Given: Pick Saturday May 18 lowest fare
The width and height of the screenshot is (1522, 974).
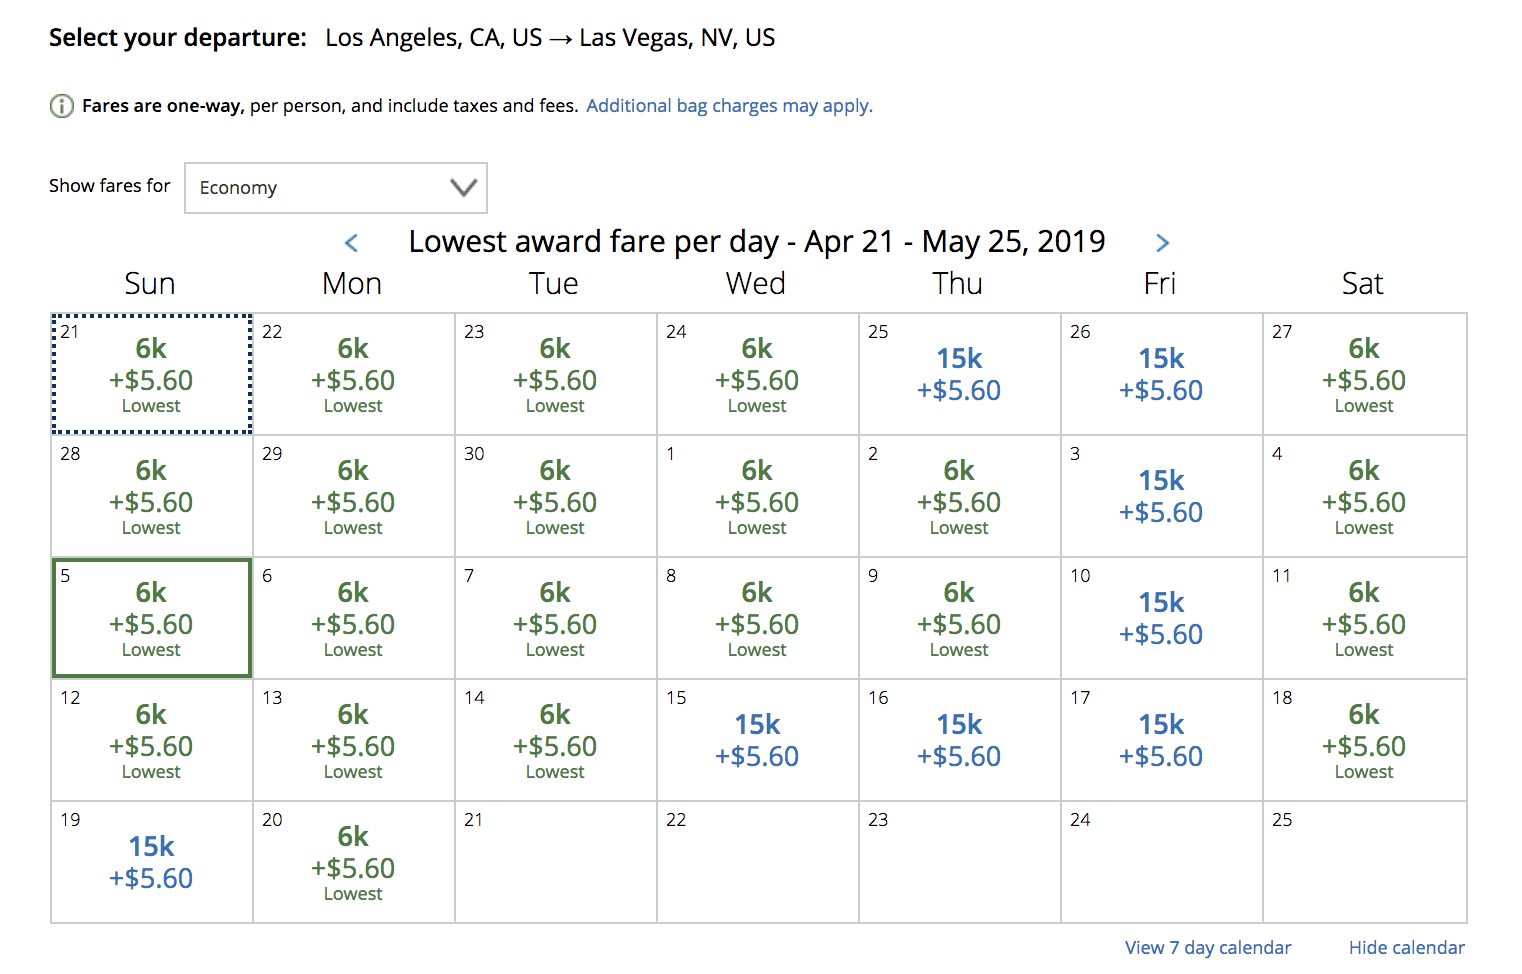Looking at the screenshot, I should tap(1363, 741).
